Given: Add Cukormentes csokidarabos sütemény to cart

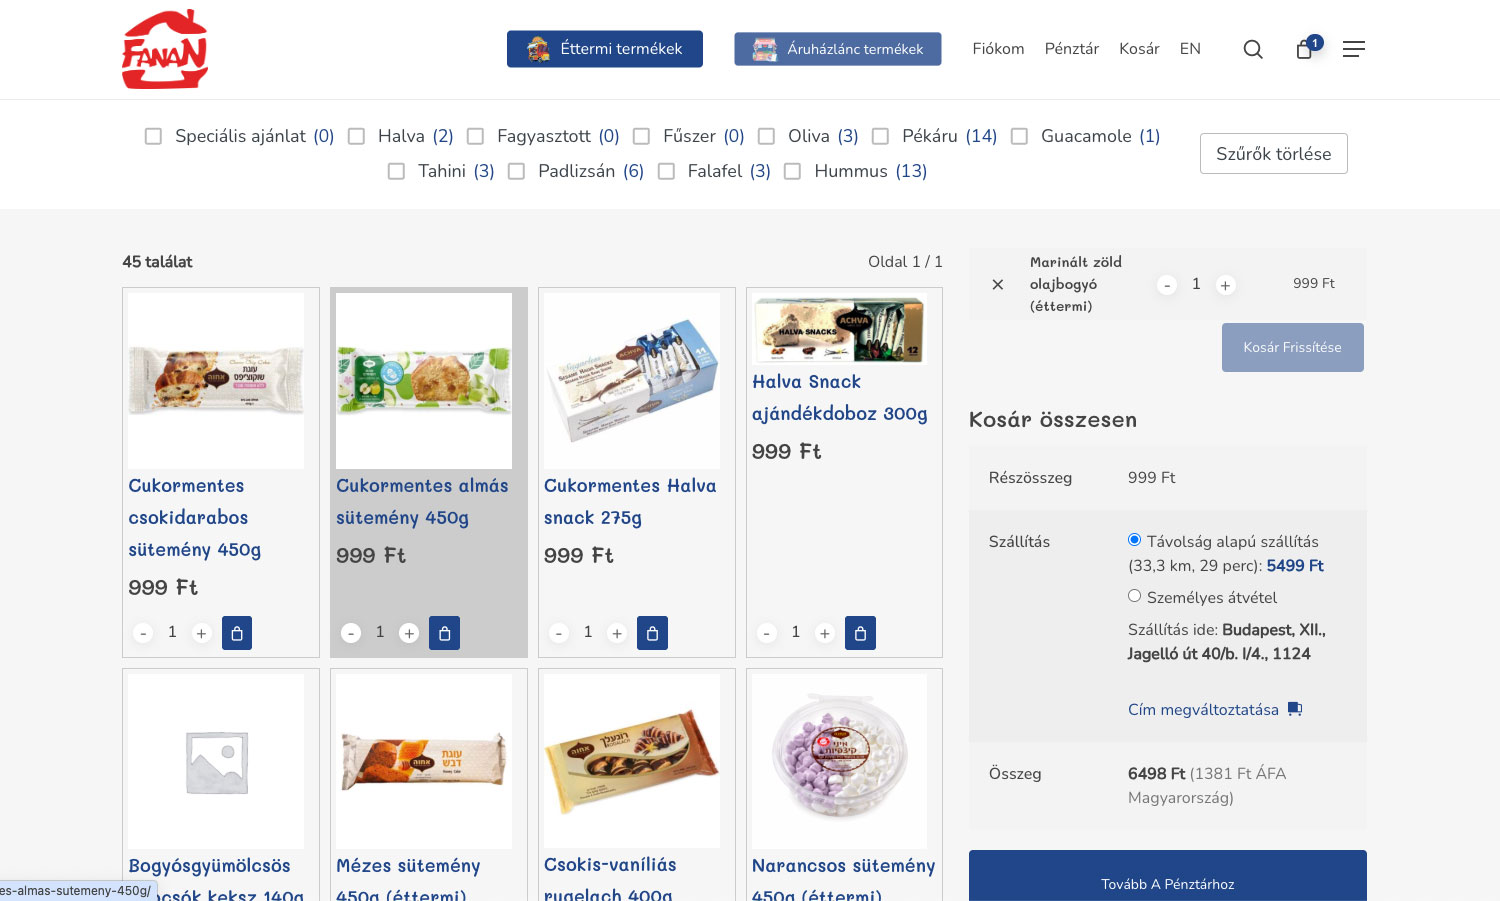Looking at the screenshot, I should (237, 633).
